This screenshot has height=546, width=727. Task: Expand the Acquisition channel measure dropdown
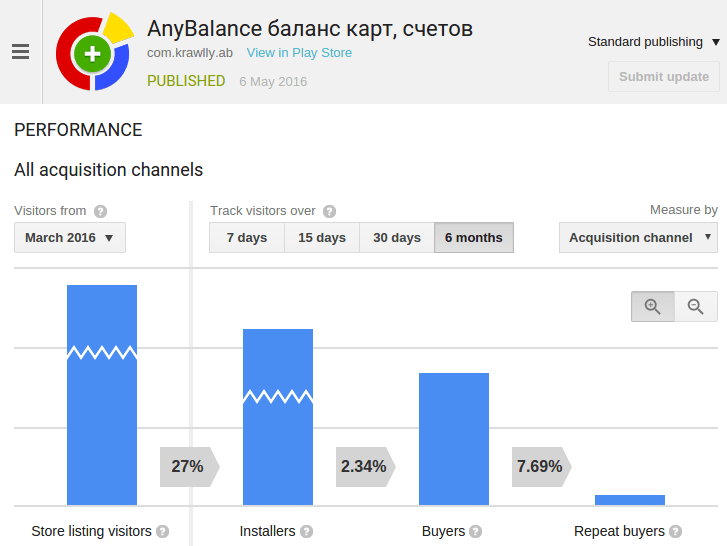click(638, 238)
